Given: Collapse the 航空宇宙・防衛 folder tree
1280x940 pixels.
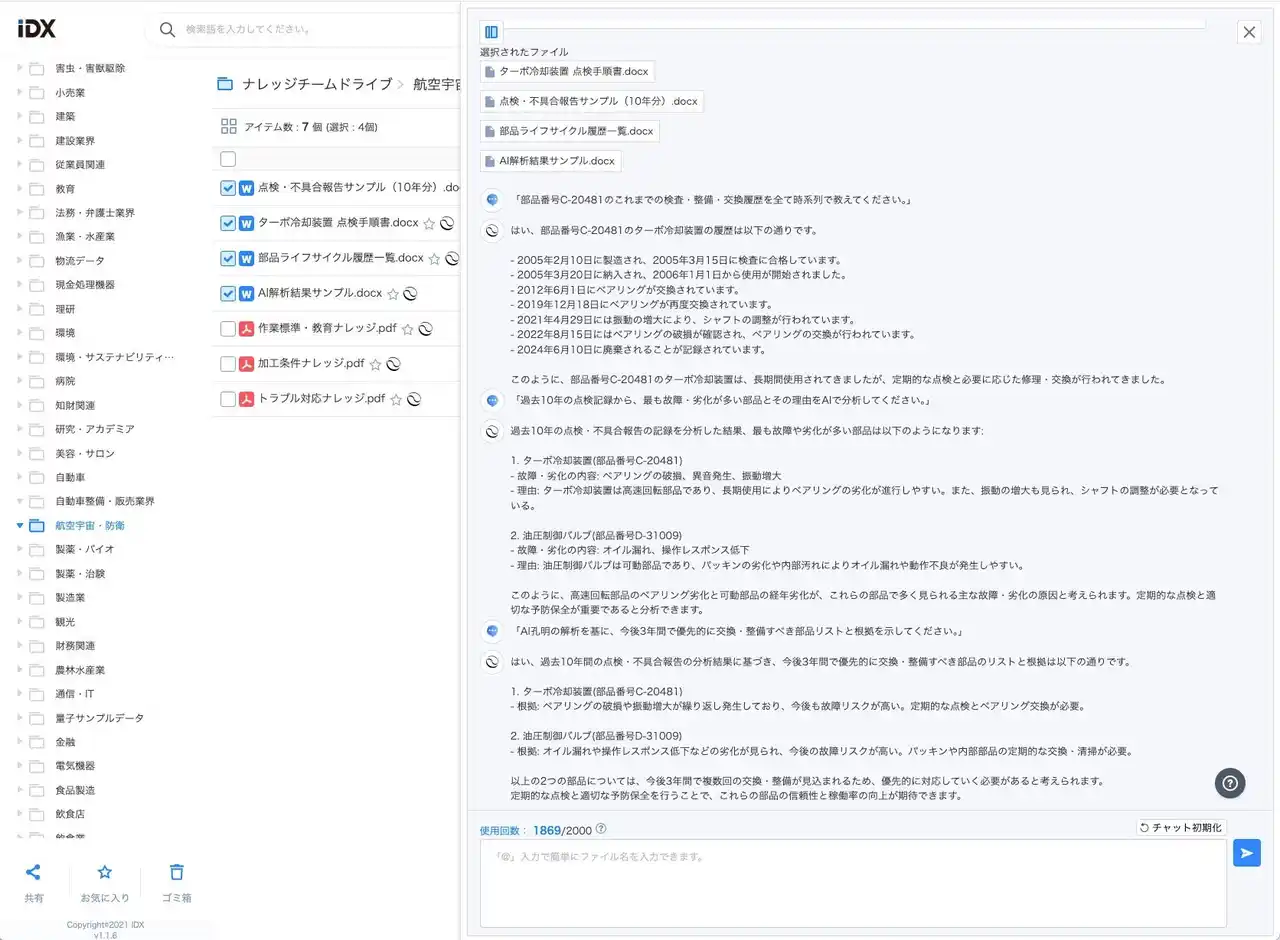Looking at the screenshot, I should (19, 525).
